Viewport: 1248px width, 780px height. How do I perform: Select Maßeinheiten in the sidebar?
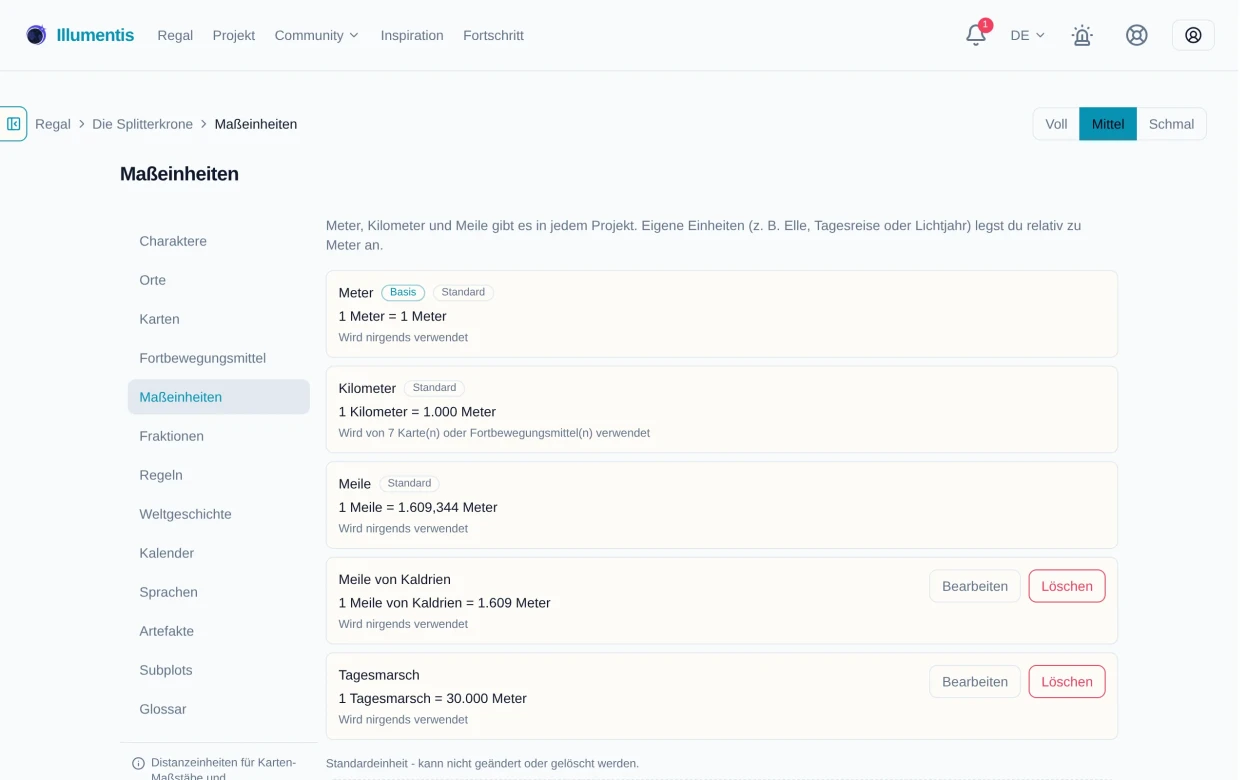click(219, 397)
